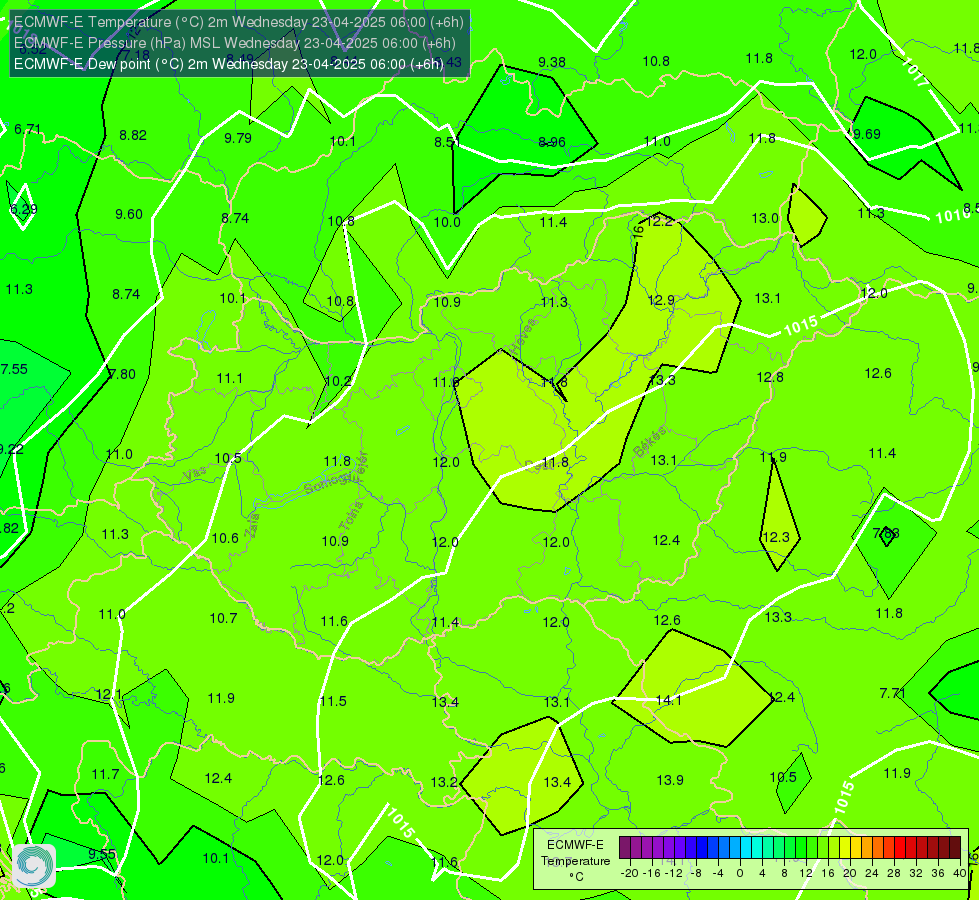This screenshot has height=900, width=979.
Task: Click the temperature value 11.5
Action: point(333,701)
